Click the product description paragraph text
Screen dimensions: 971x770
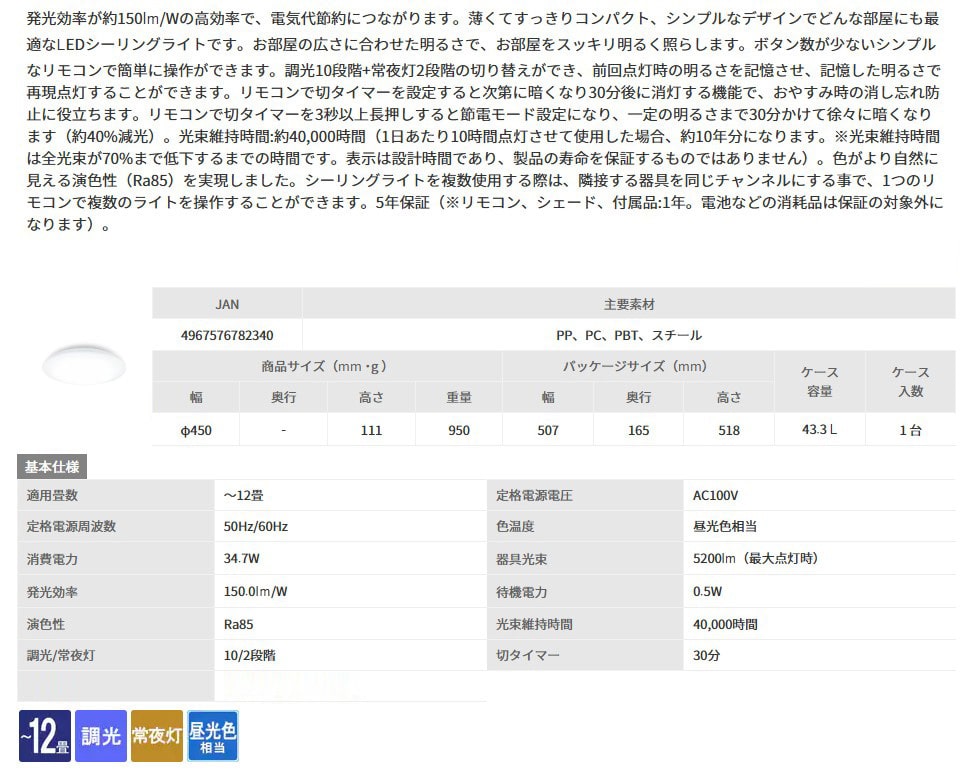480,120
